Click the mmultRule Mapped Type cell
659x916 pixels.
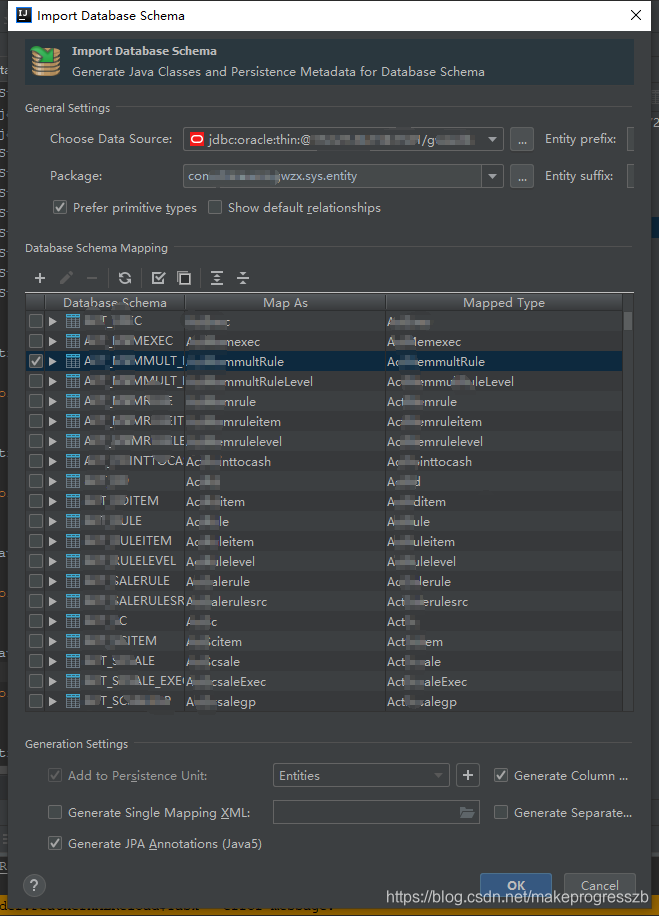pos(504,361)
